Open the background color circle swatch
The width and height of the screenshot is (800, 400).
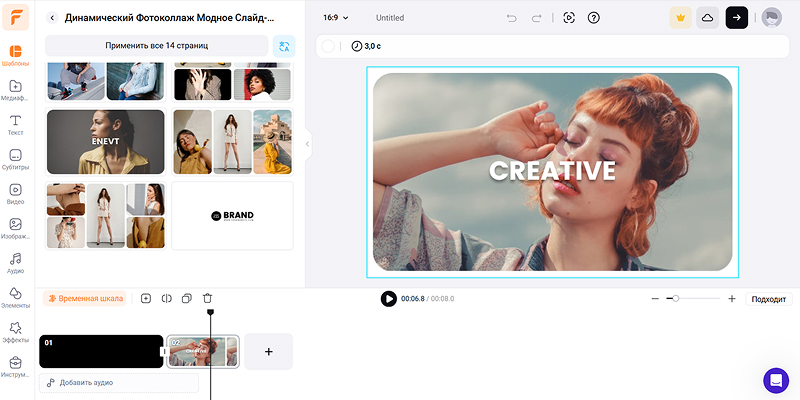[328, 46]
